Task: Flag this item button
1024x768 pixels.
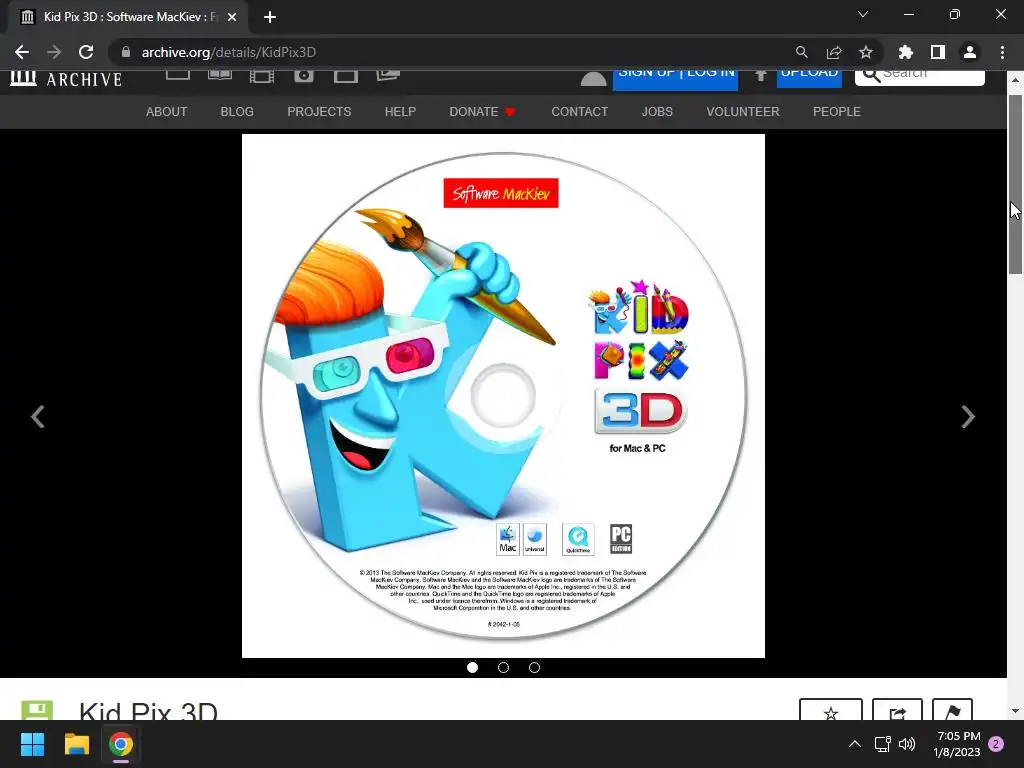Action: (953, 711)
